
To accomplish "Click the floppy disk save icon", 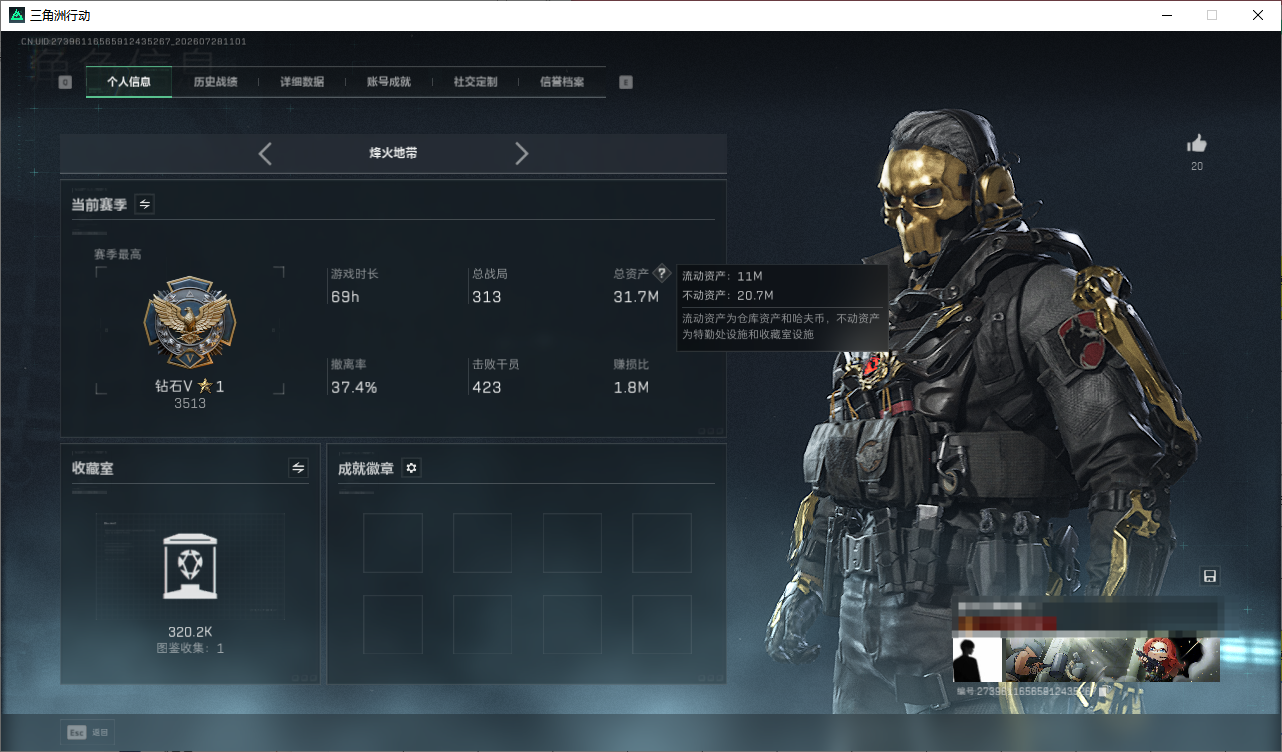I will coord(1209,576).
